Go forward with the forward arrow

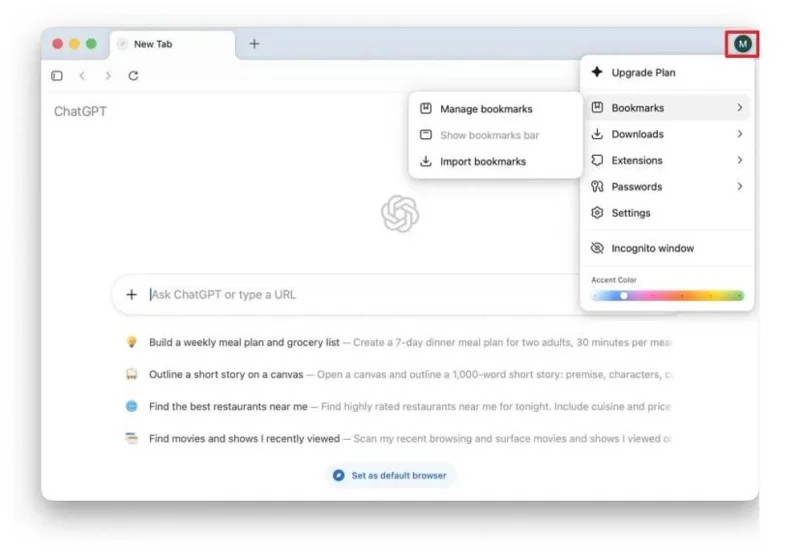point(108,75)
